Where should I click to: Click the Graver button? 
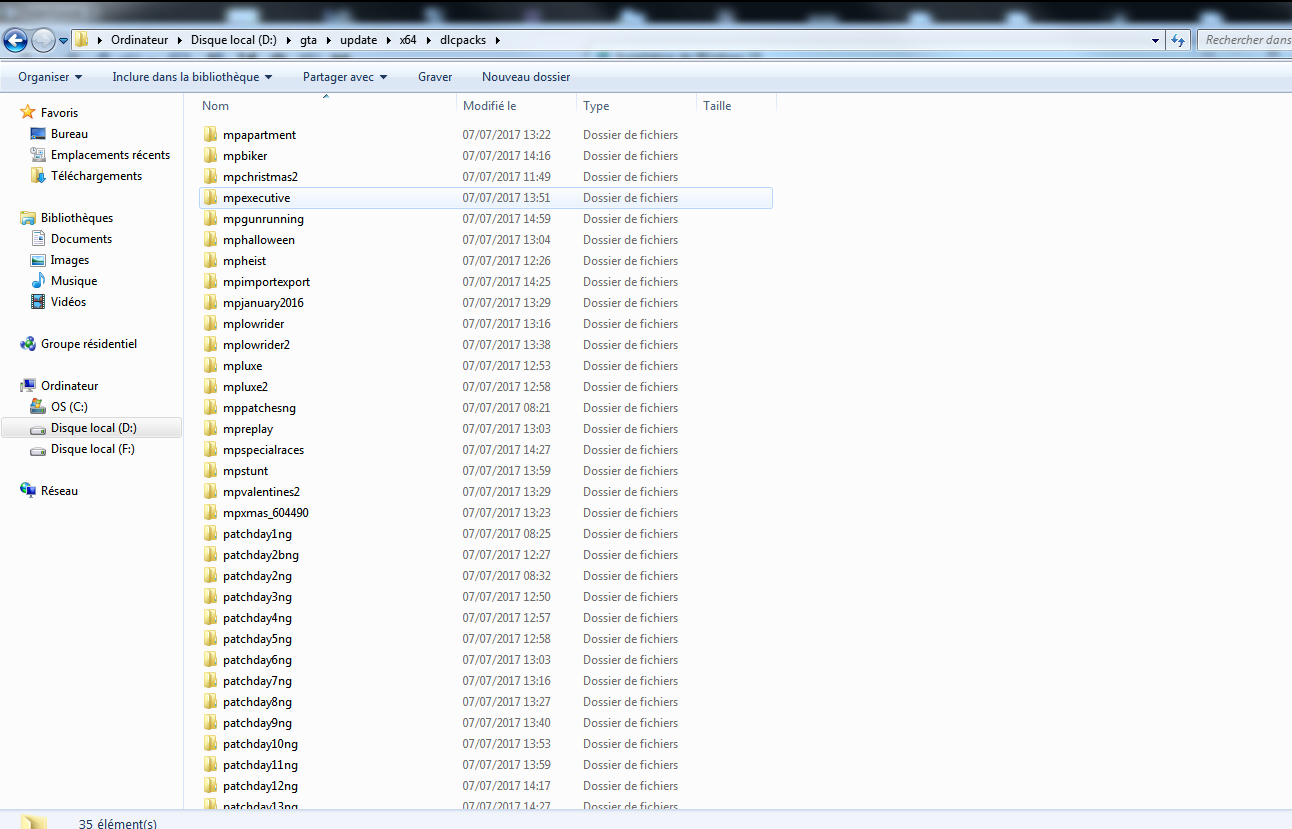click(435, 77)
